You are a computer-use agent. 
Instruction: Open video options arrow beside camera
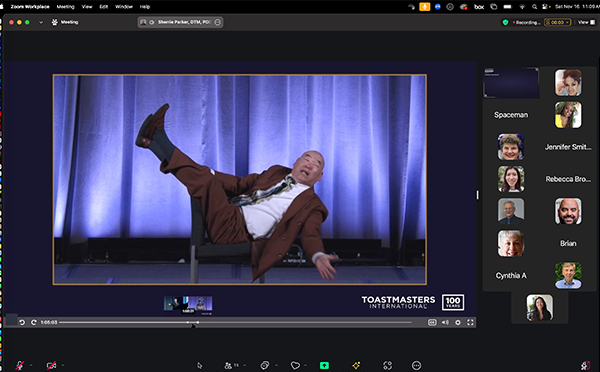[x=63, y=365]
